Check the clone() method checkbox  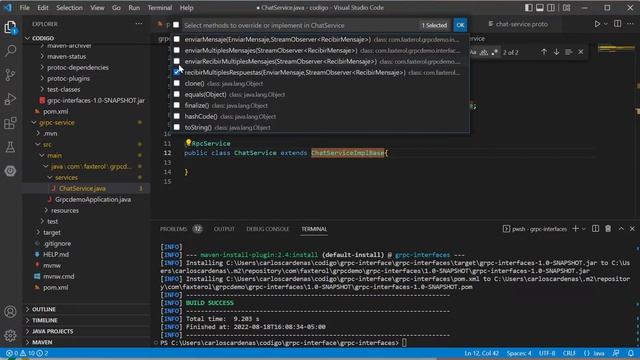pyautogui.click(x=177, y=83)
